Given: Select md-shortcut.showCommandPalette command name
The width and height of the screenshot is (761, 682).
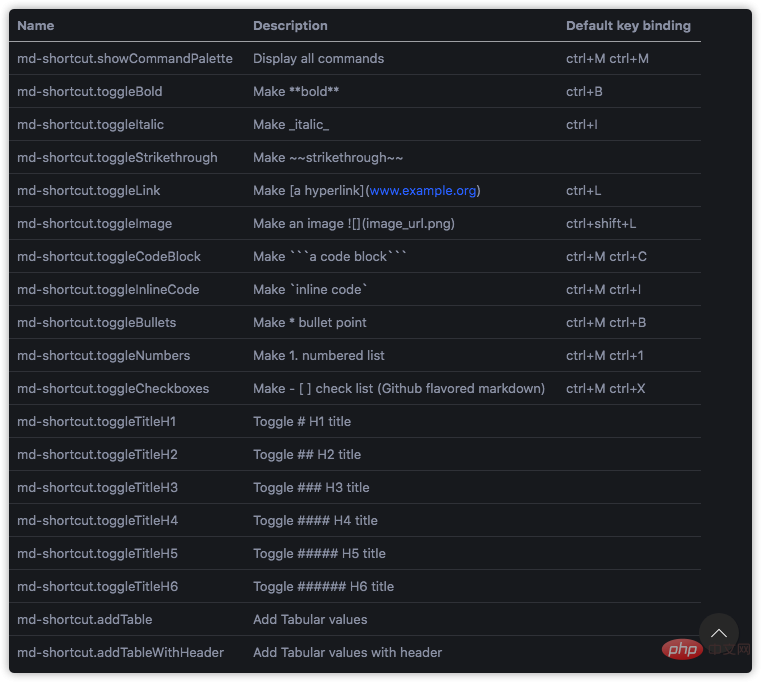Looking at the screenshot, I should [x=125, y=59].
